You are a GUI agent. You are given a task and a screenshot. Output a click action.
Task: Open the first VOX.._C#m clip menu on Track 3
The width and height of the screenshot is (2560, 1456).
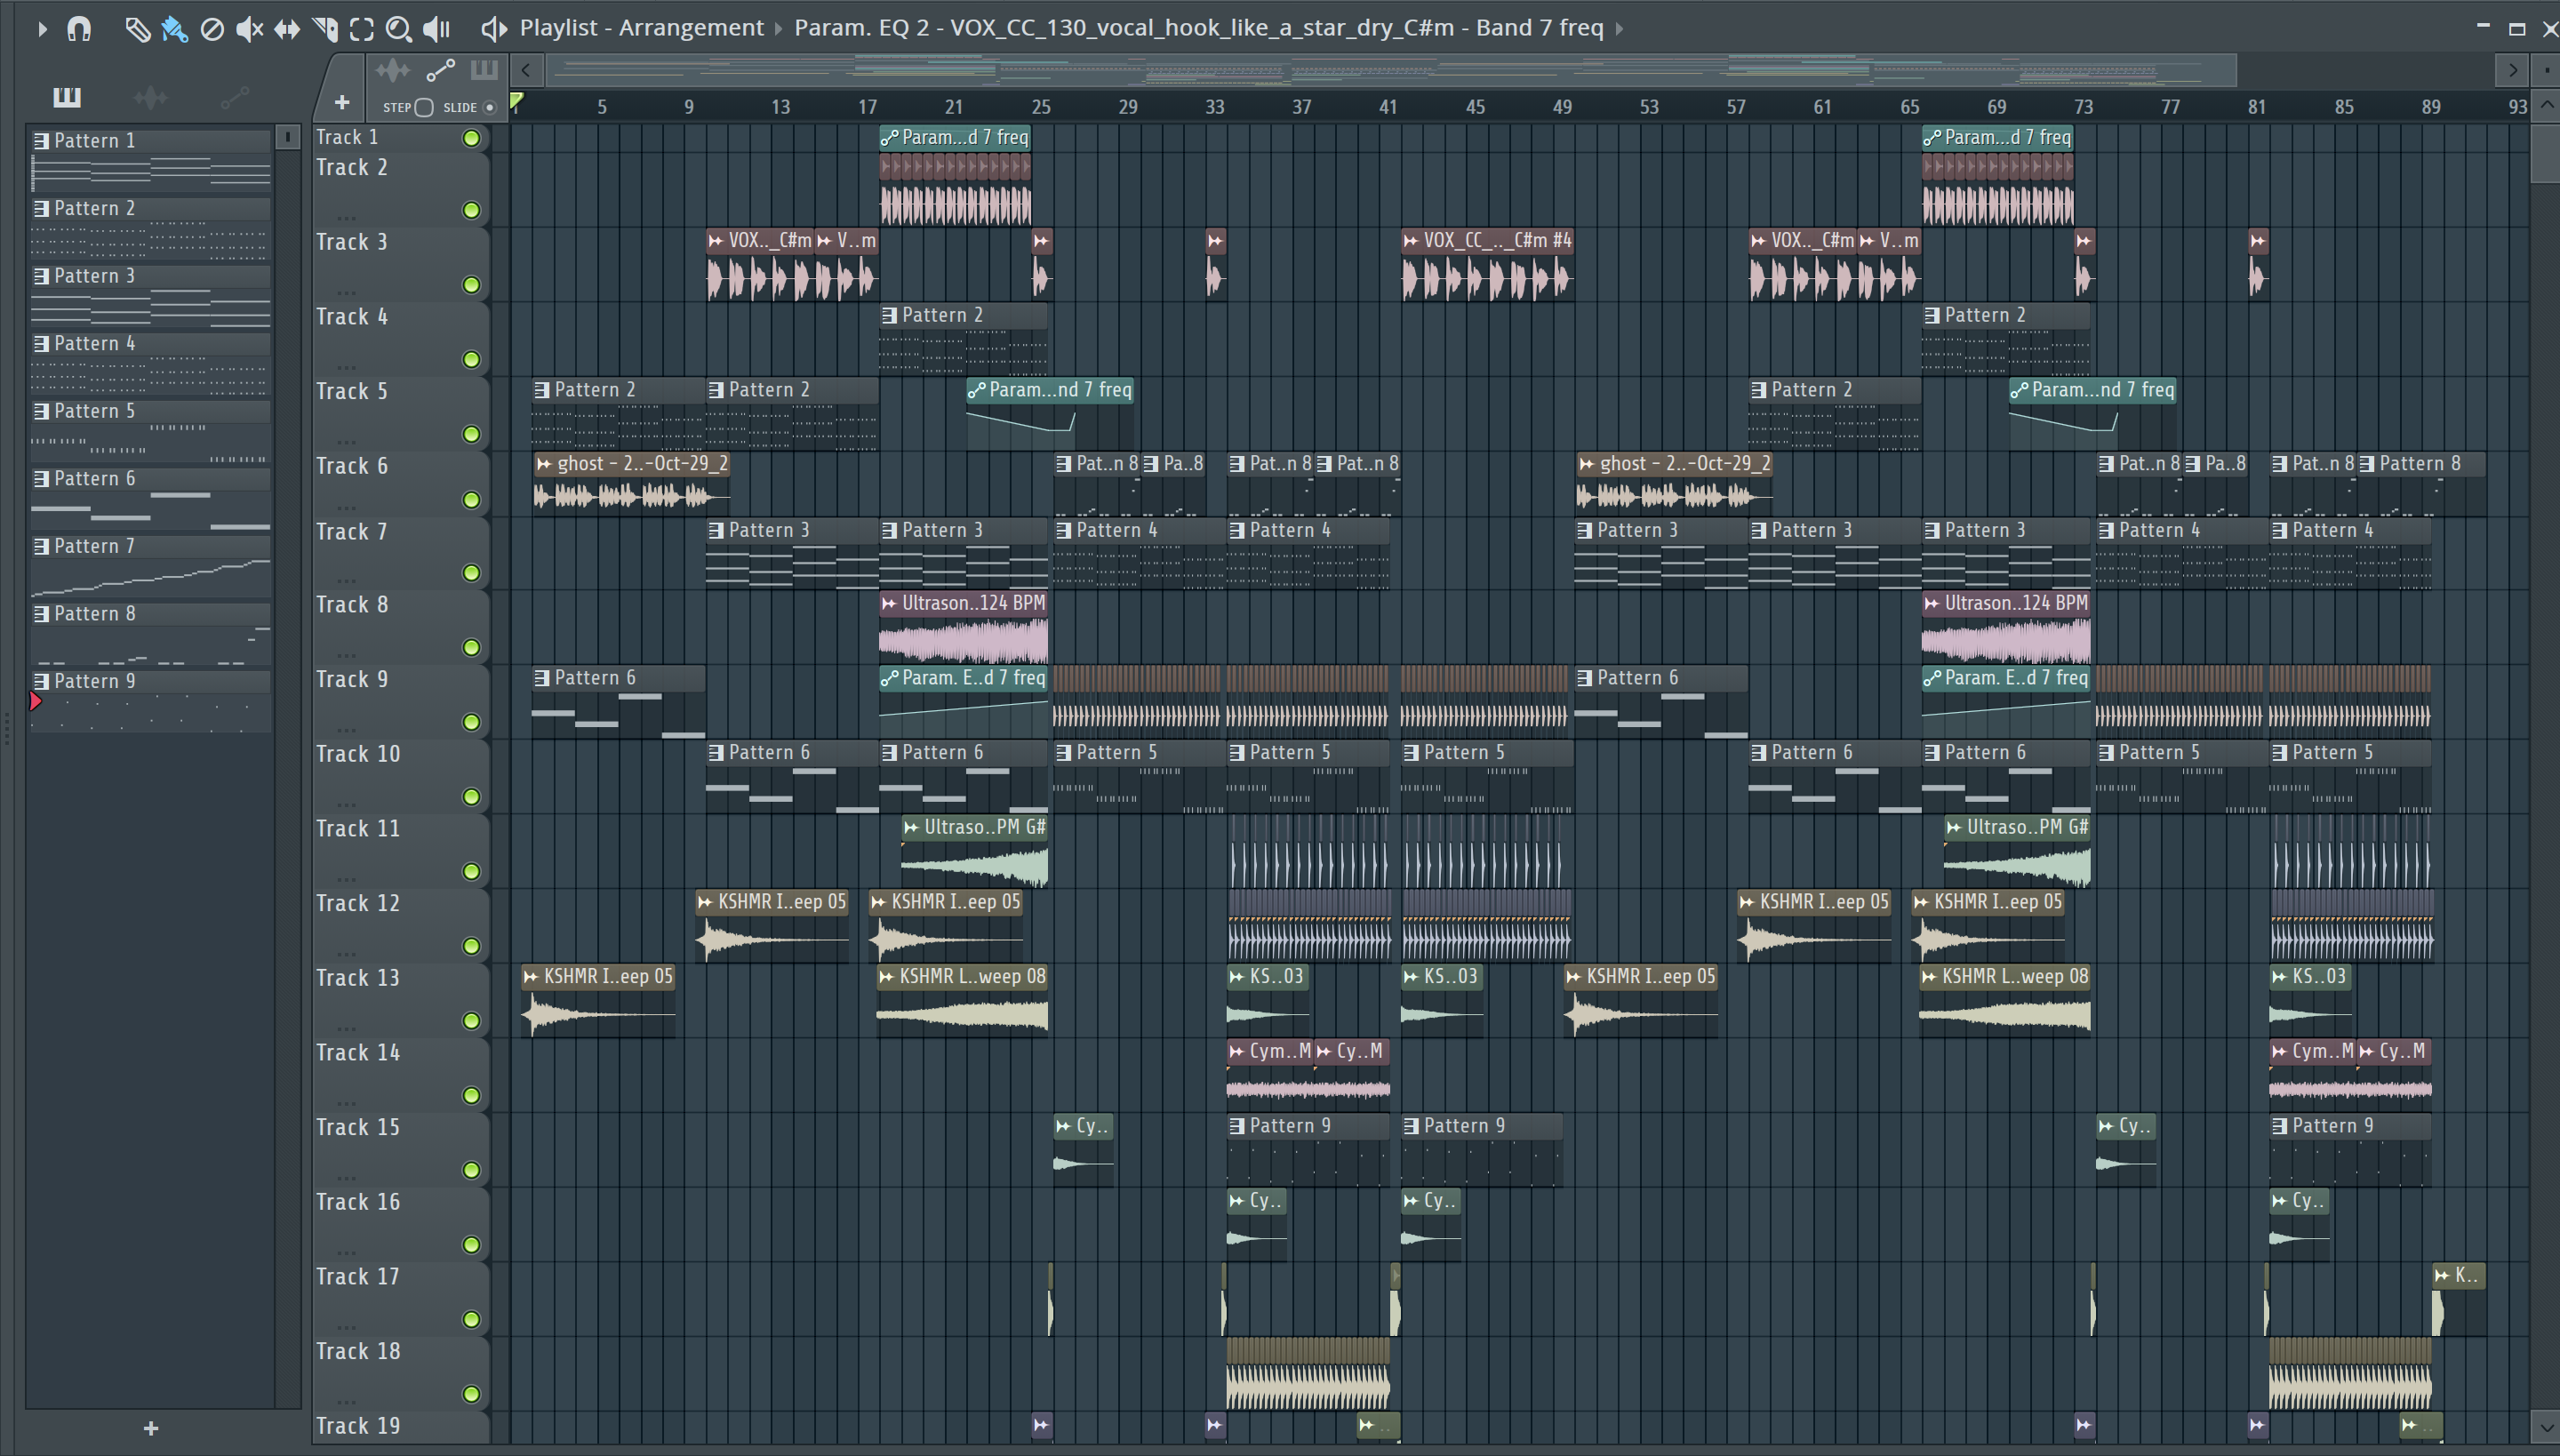pyautogui.click(x=715, y=241)
